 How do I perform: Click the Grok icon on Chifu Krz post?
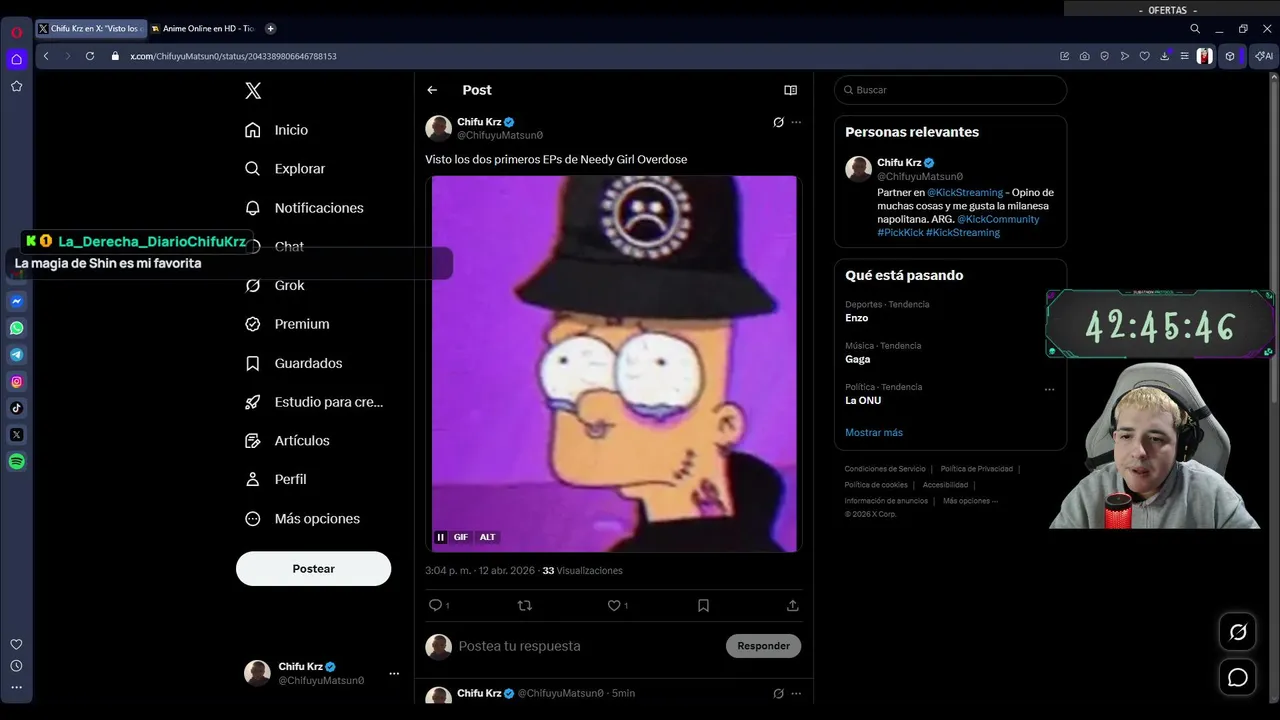point(778,122)
